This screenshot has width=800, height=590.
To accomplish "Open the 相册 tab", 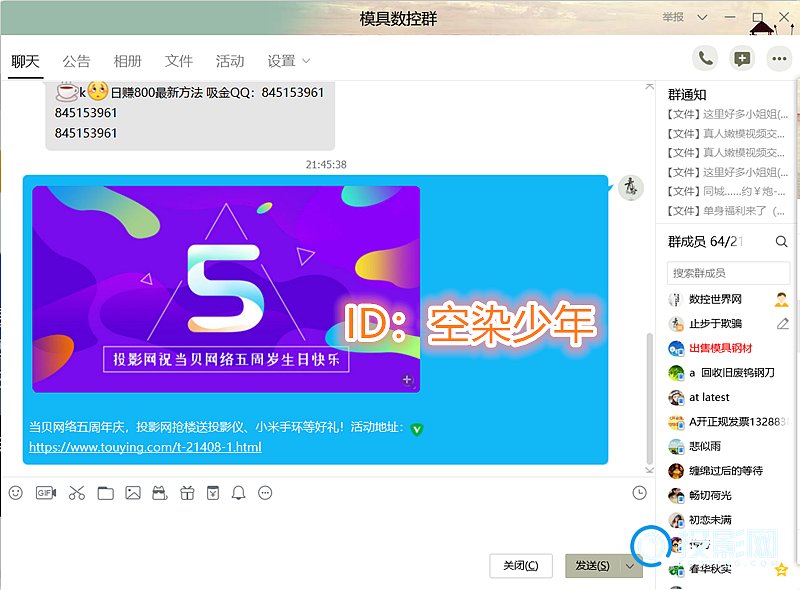I will [x=128, y=61].
